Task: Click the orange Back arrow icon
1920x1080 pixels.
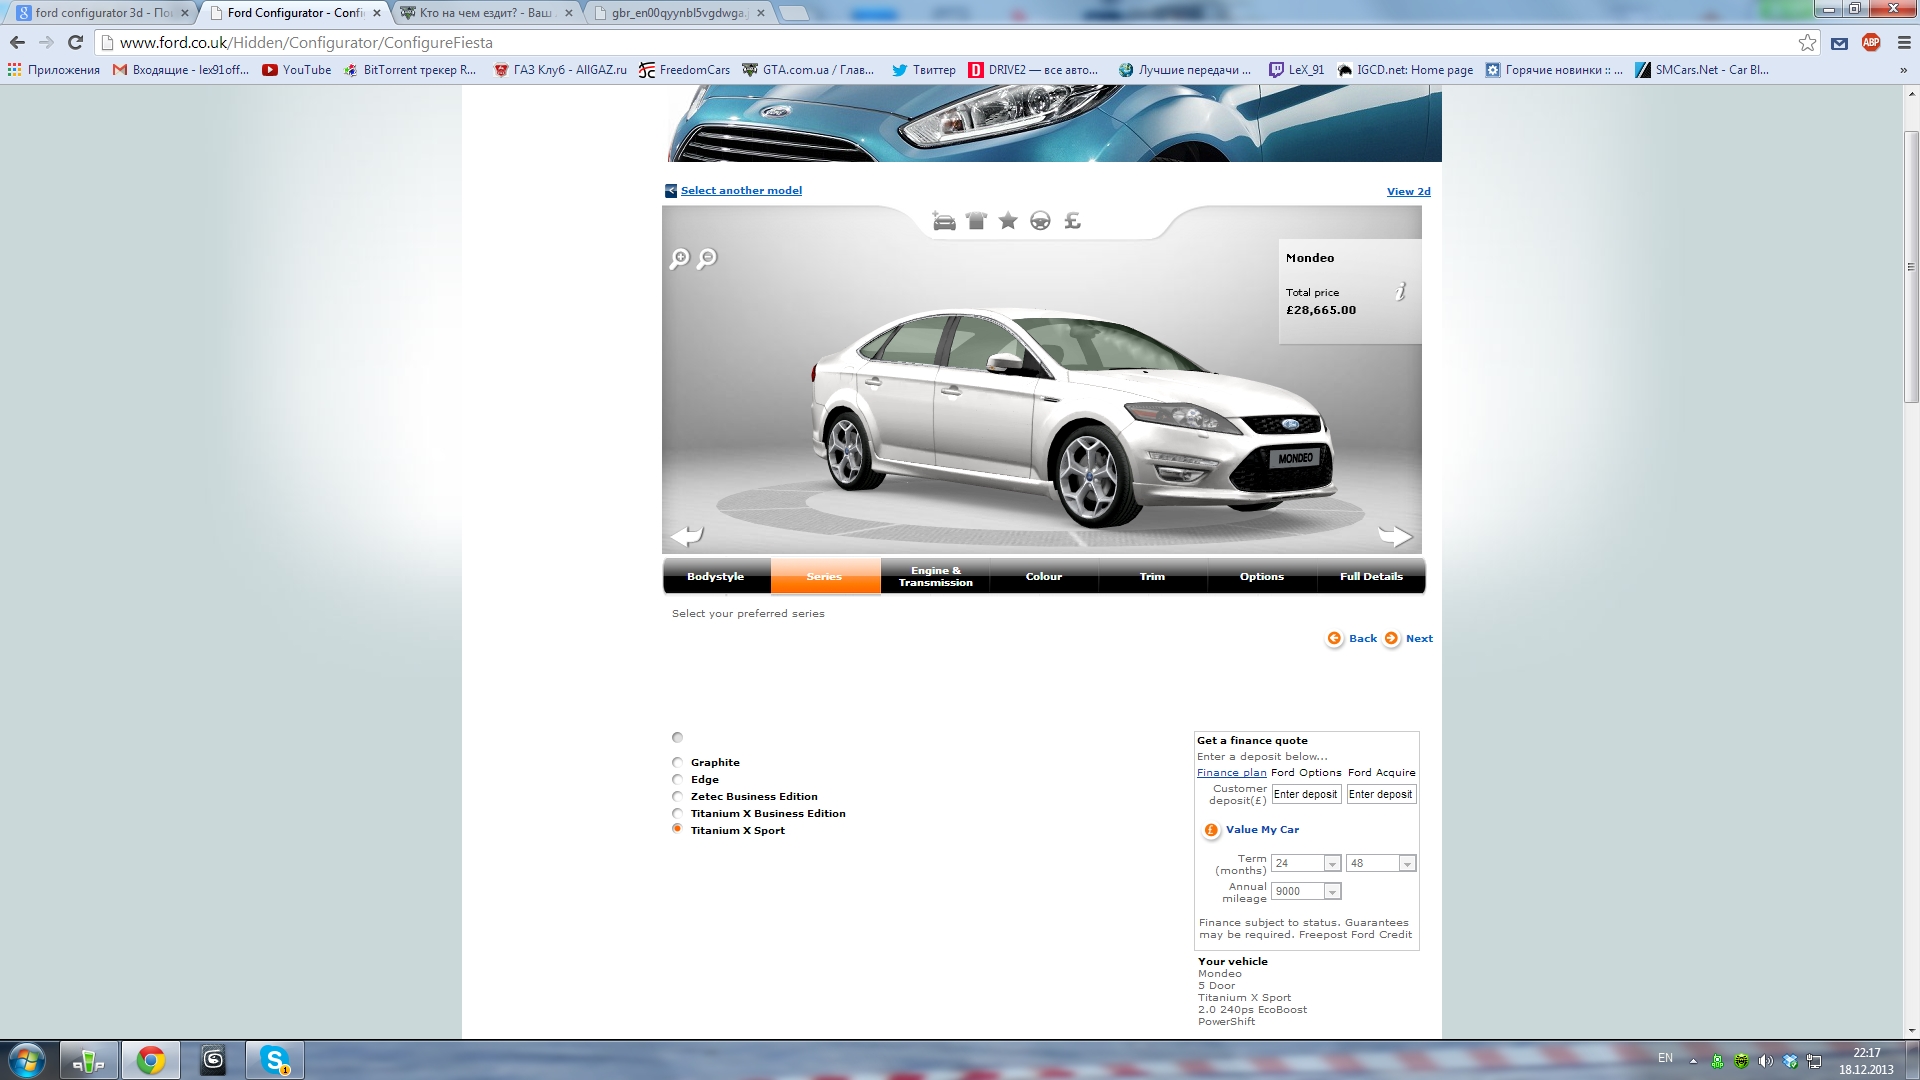Action: click(x=1334, y=638)
